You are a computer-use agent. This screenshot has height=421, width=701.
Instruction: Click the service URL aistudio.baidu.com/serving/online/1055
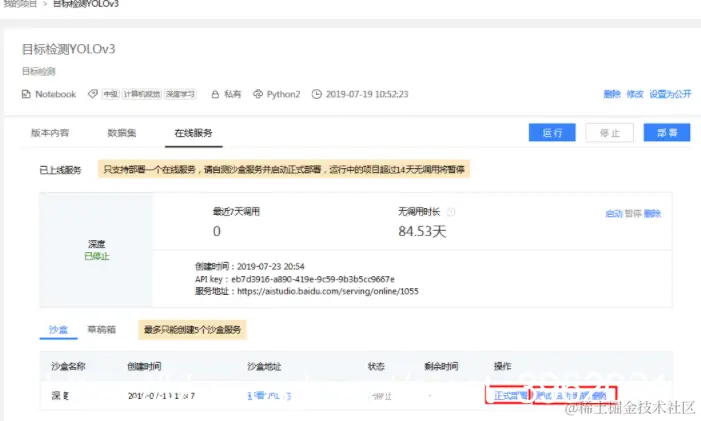328,291
